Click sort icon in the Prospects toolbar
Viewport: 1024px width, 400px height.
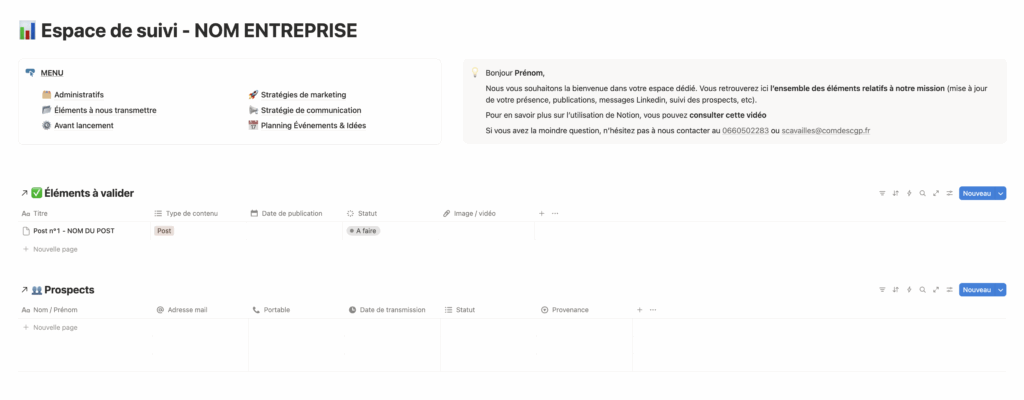pos(895,290)
